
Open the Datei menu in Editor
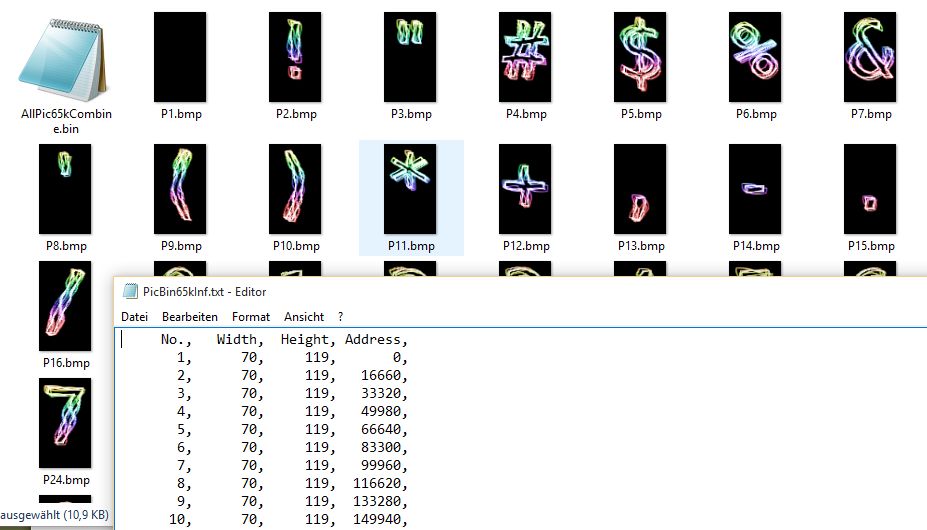(x=134, y=316)
